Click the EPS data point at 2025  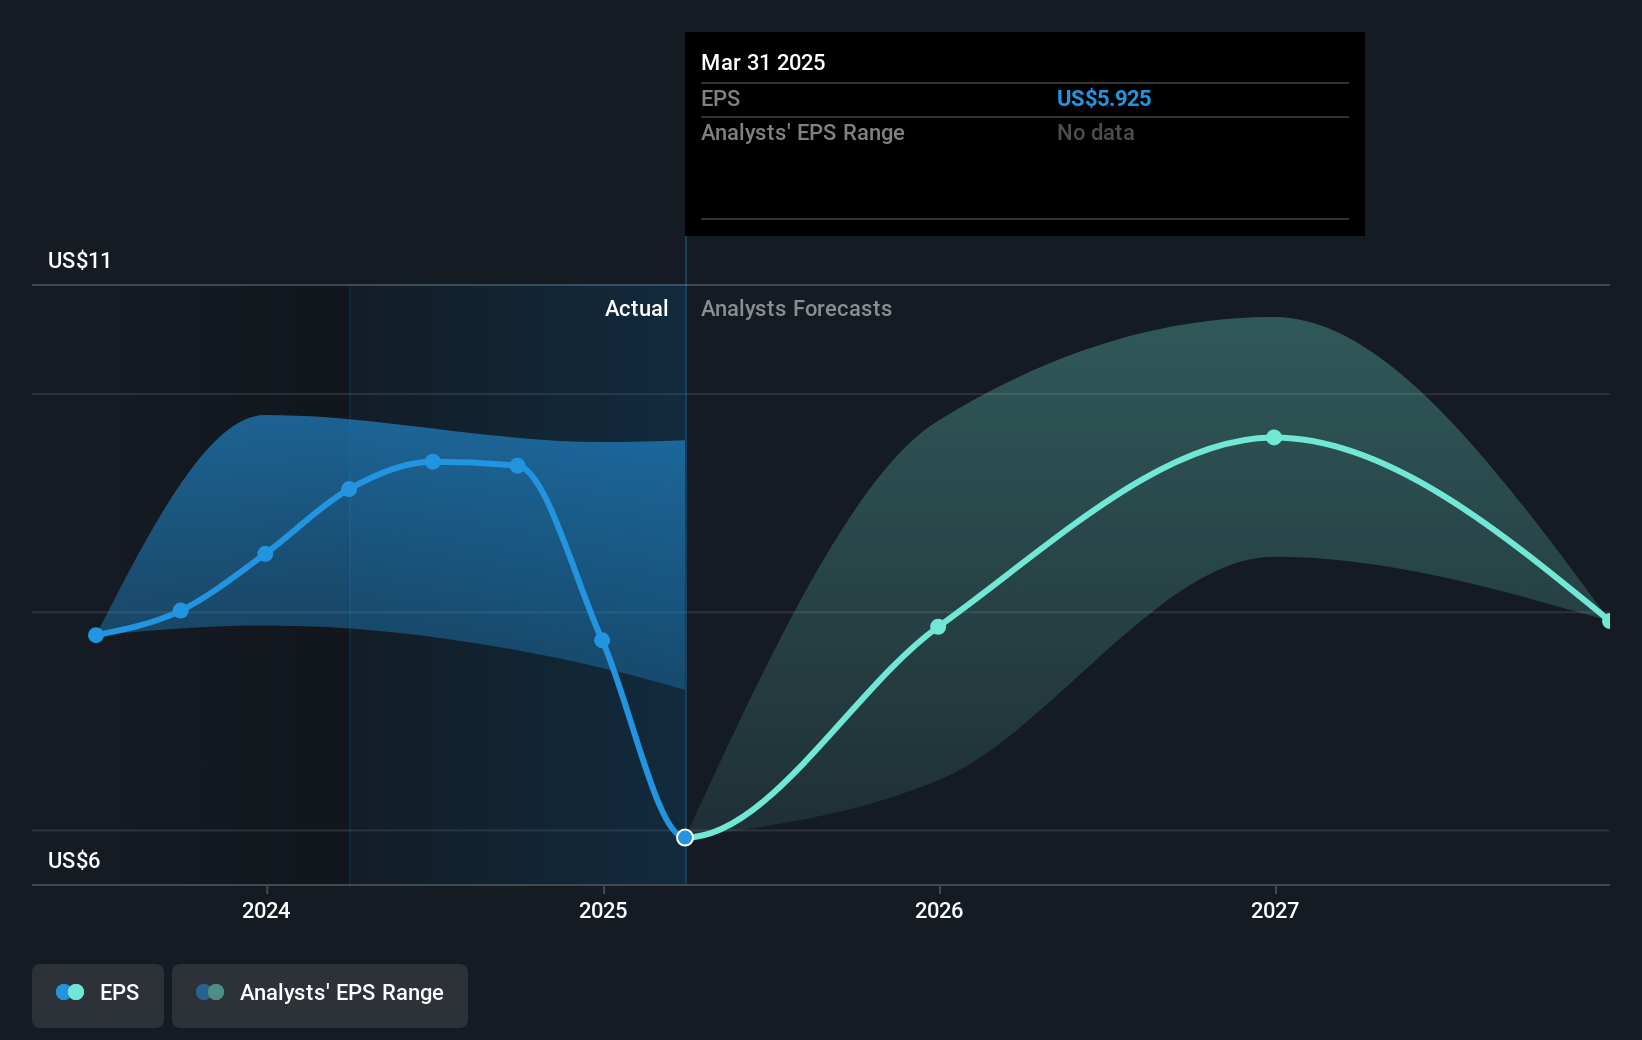coord(602,640)
